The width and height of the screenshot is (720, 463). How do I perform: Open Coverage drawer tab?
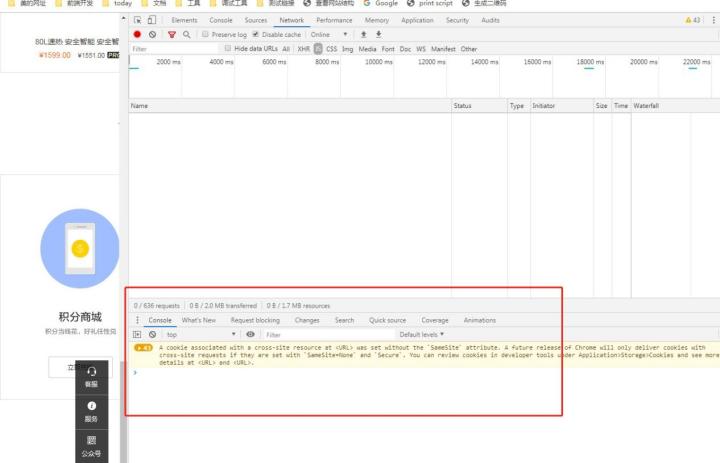click(435, 320)
